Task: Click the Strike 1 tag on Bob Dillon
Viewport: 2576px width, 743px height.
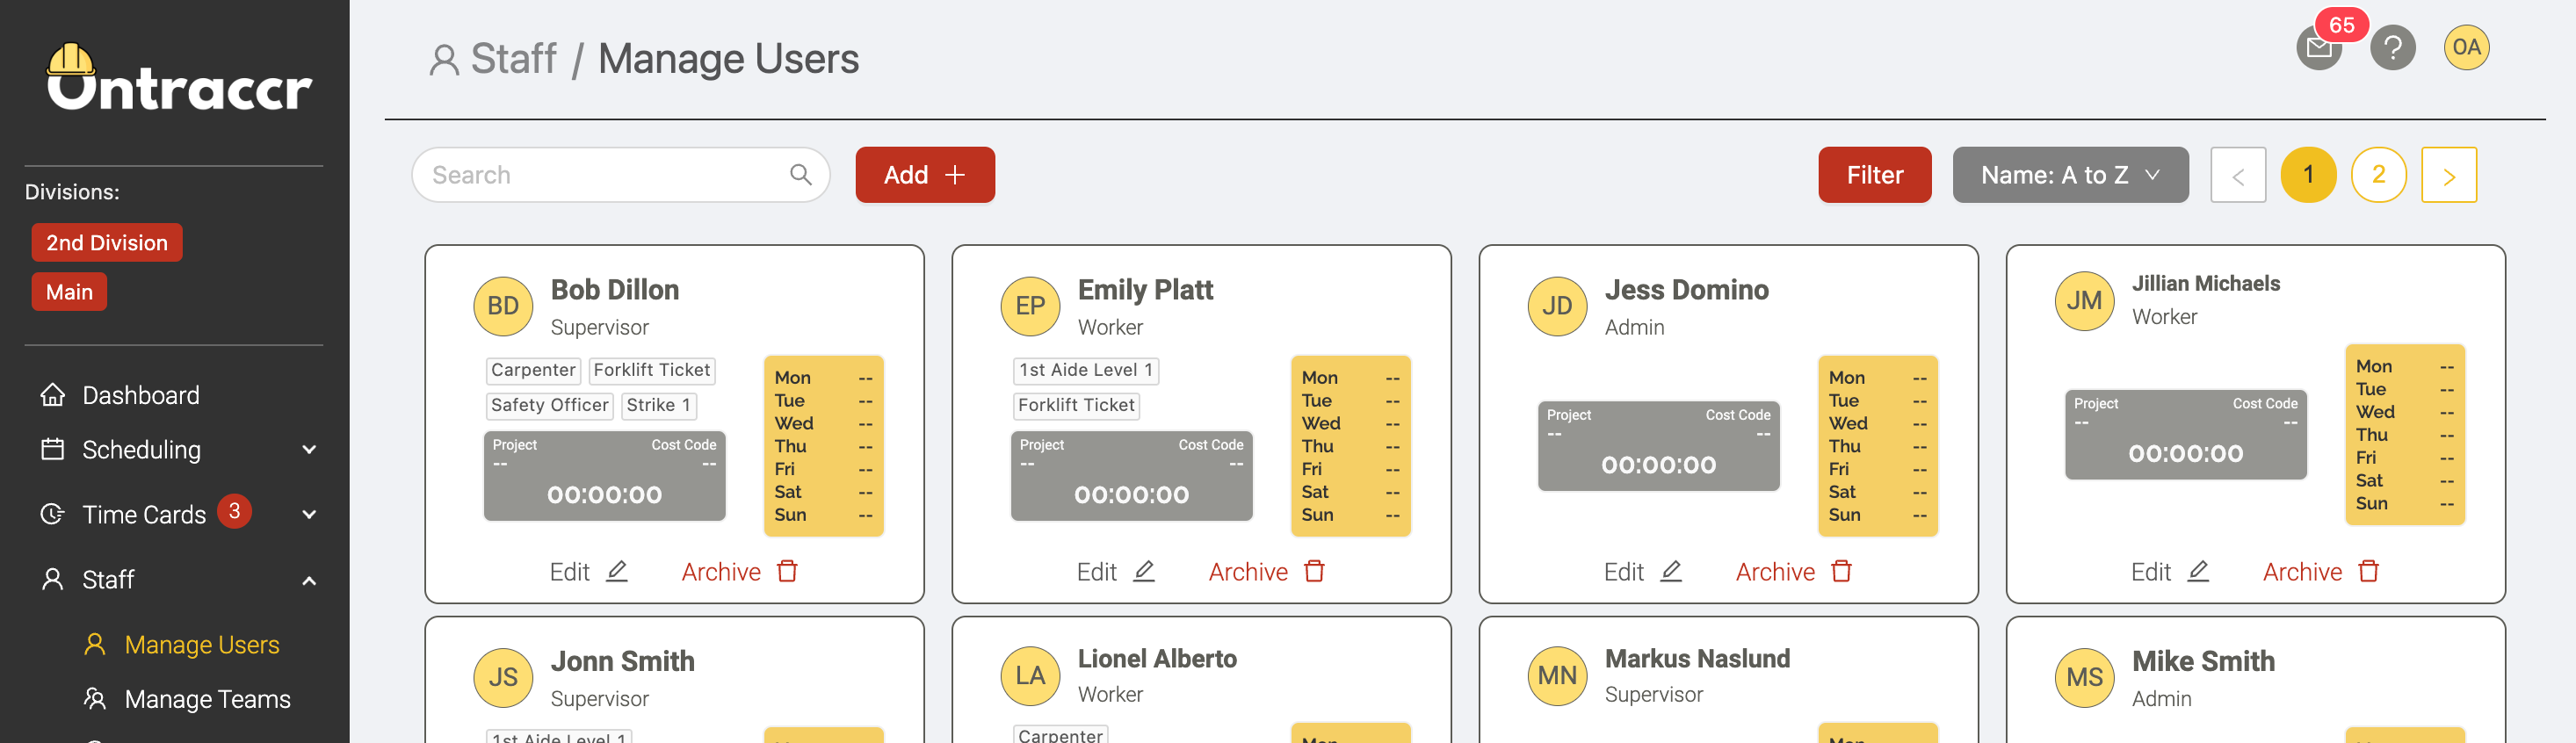Action: pyautogui.click(x=658, y=405)
